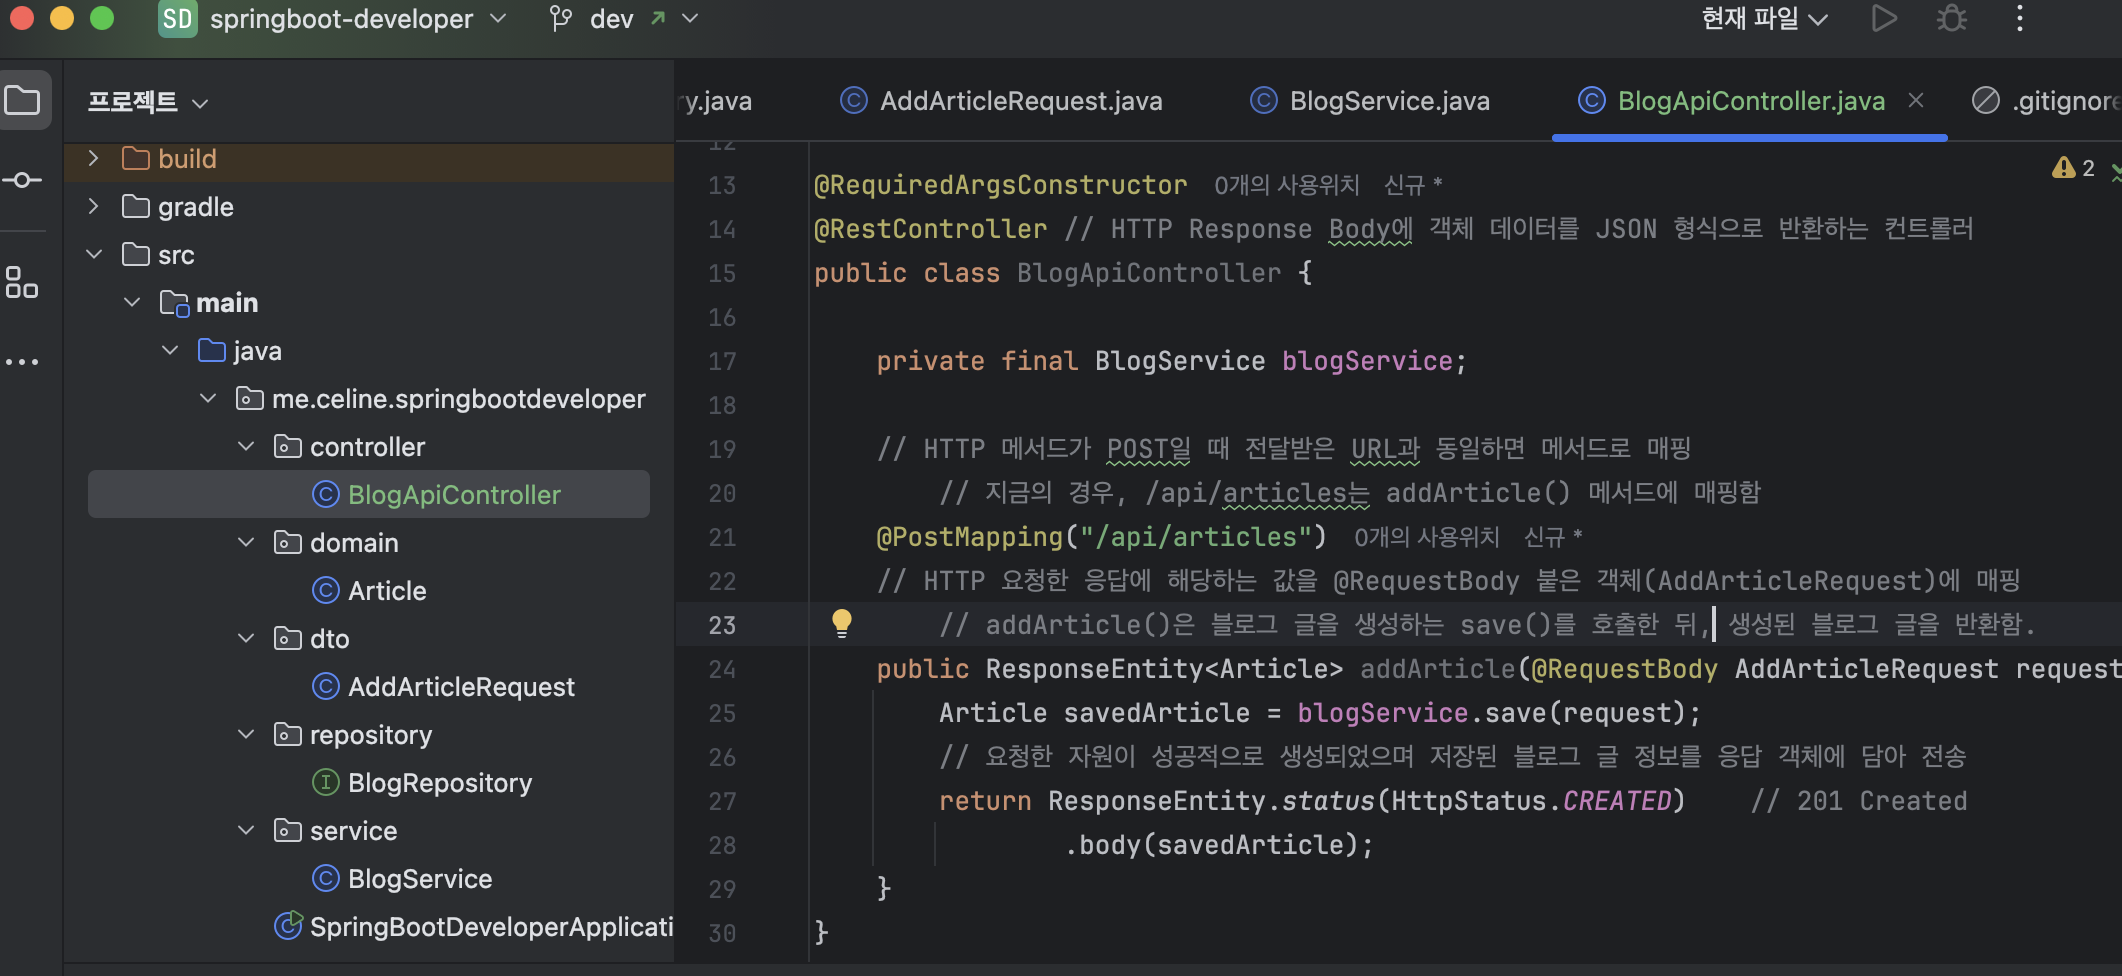2122x976 pixels.
Task: Click the class icon in AddArticleRequest.java tab
Action: 853,100
